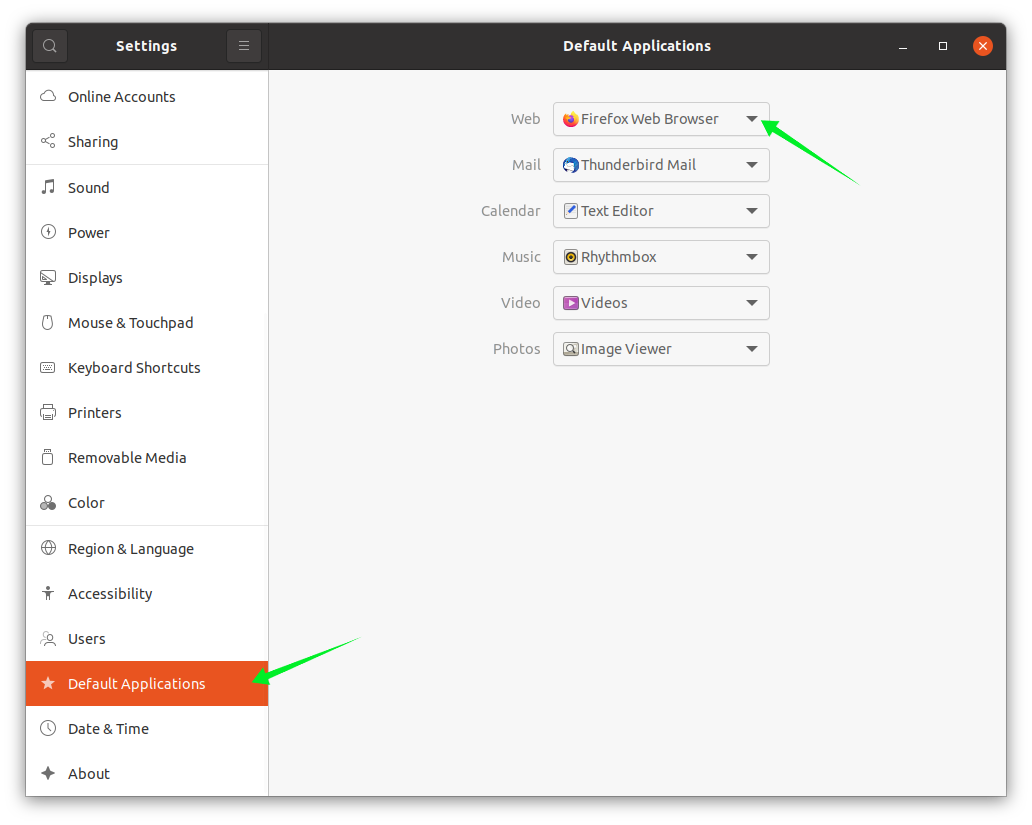Viewport: 1032px width, 825px height.
Task: Click the Power icon in sidebar
Action: [48, 232]
